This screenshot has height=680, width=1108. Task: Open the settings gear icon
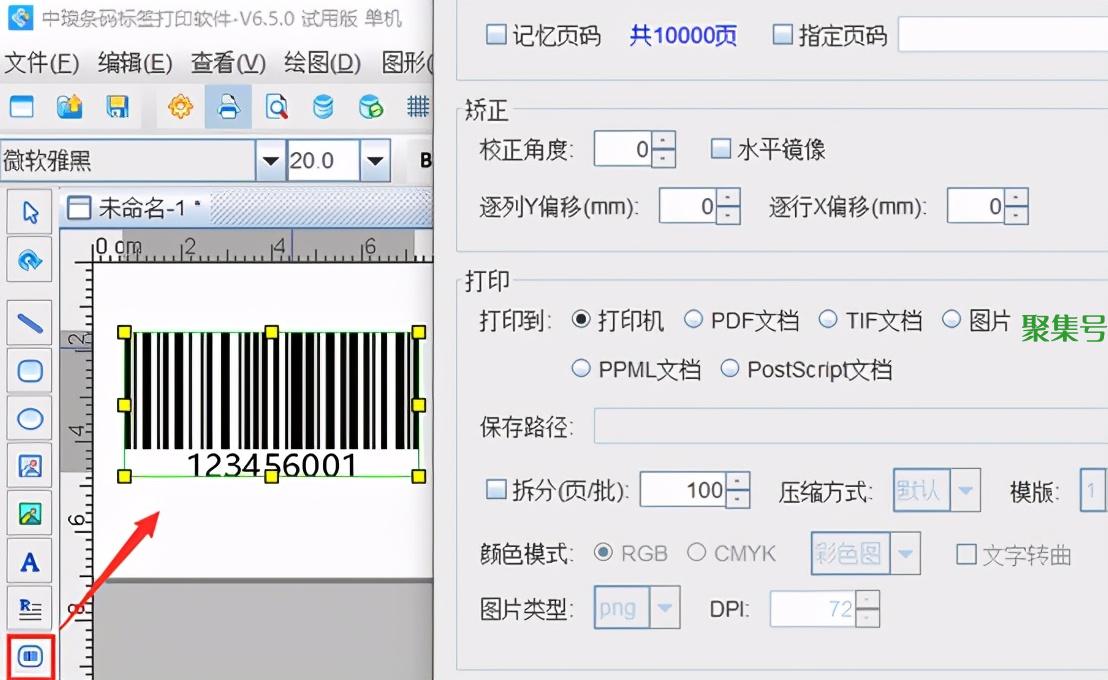180,107
